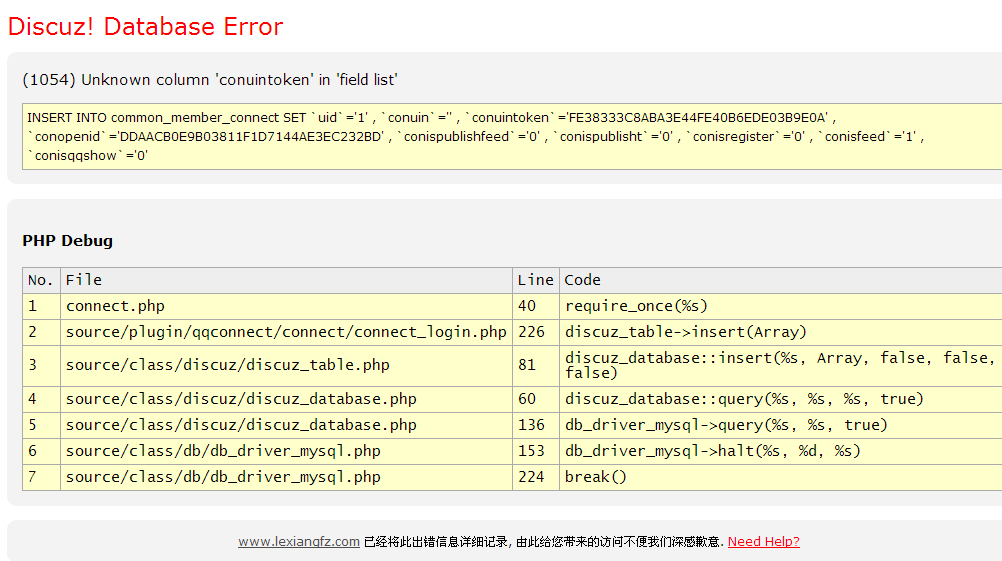Click the PHP Debug heading
The image size is (1002, 561).
pyautogui.click(x=68, y=241)
